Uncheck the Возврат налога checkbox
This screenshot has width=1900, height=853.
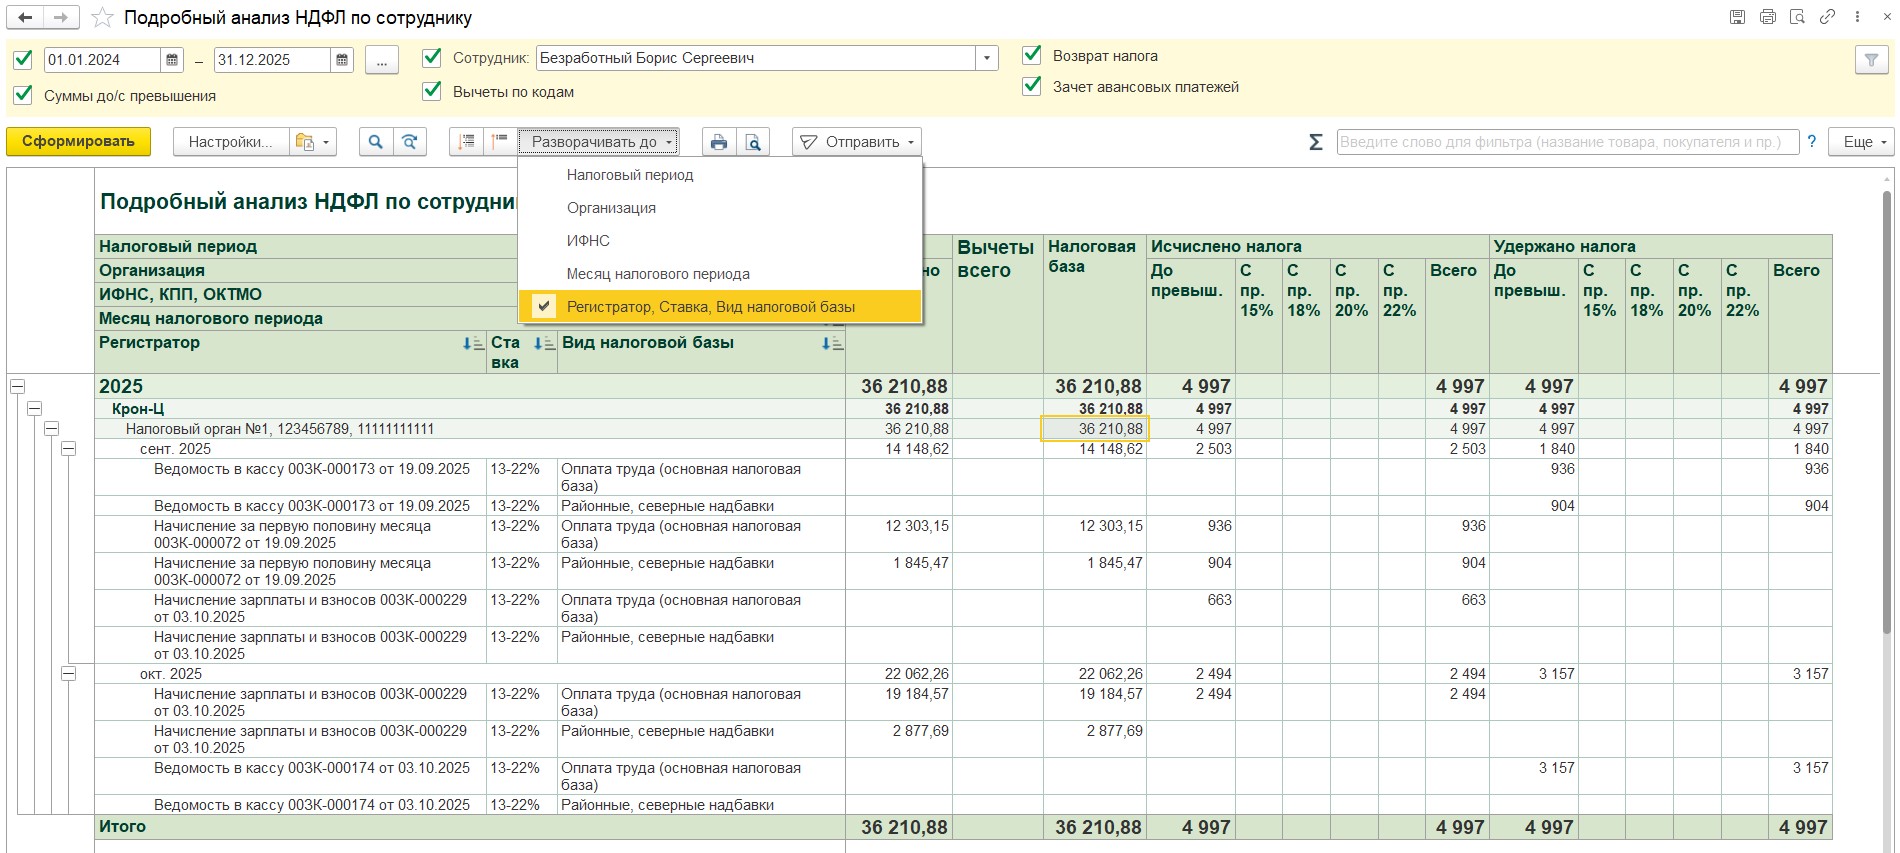coord(1032,56)
